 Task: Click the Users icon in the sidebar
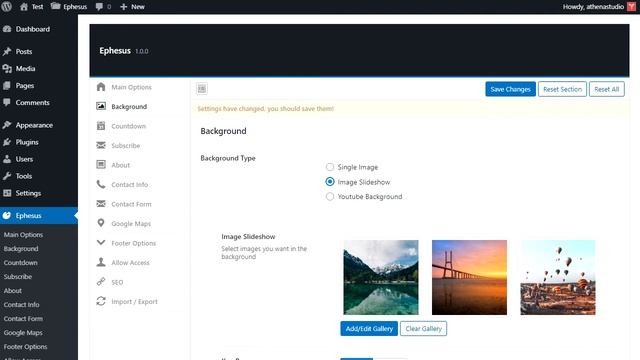[7, 159]
